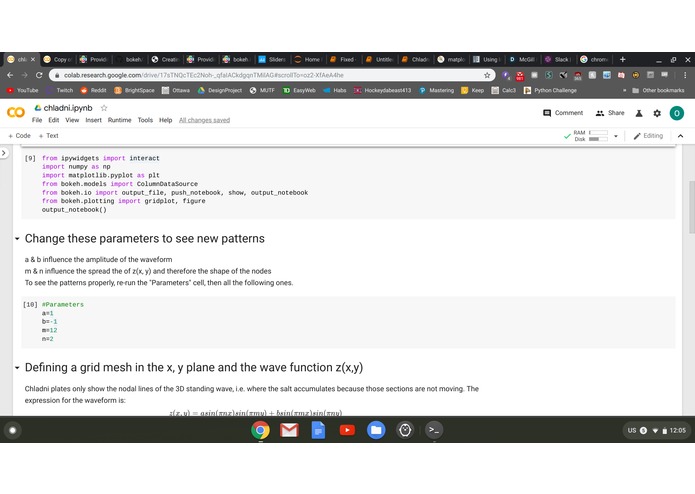This screenshot has width=695, height=494.
Task: Open the View menu
Action: (72, 120)
